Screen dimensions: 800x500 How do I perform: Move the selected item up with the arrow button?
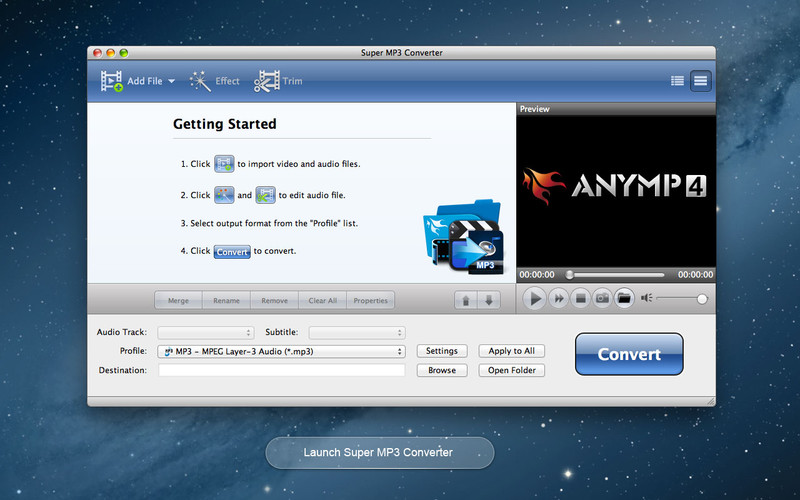[466, 301]
